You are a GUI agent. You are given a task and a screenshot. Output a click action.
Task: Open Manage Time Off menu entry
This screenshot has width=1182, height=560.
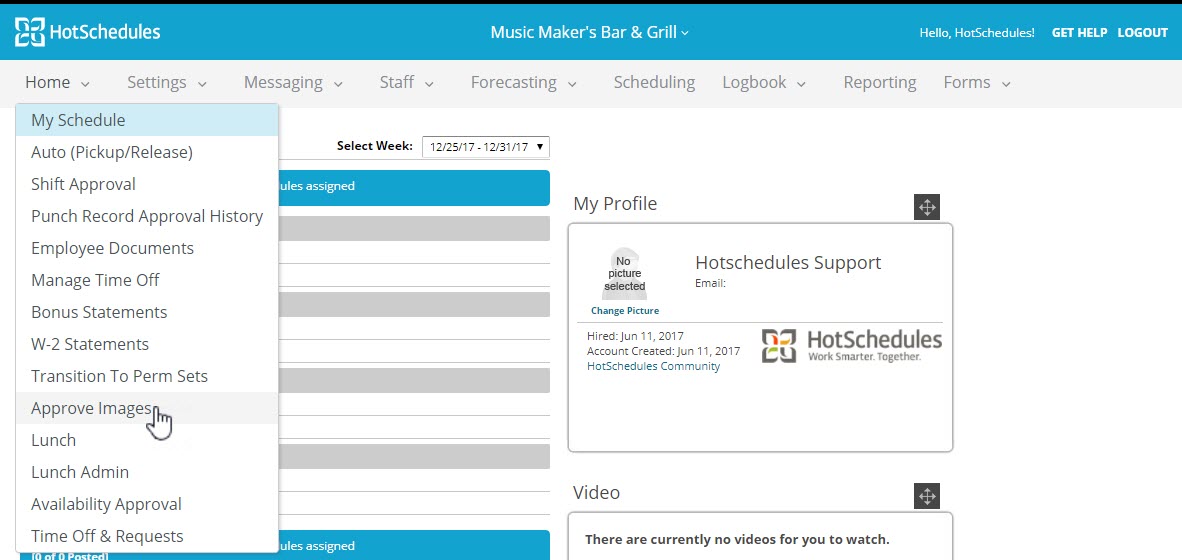(x=95, y=280)
